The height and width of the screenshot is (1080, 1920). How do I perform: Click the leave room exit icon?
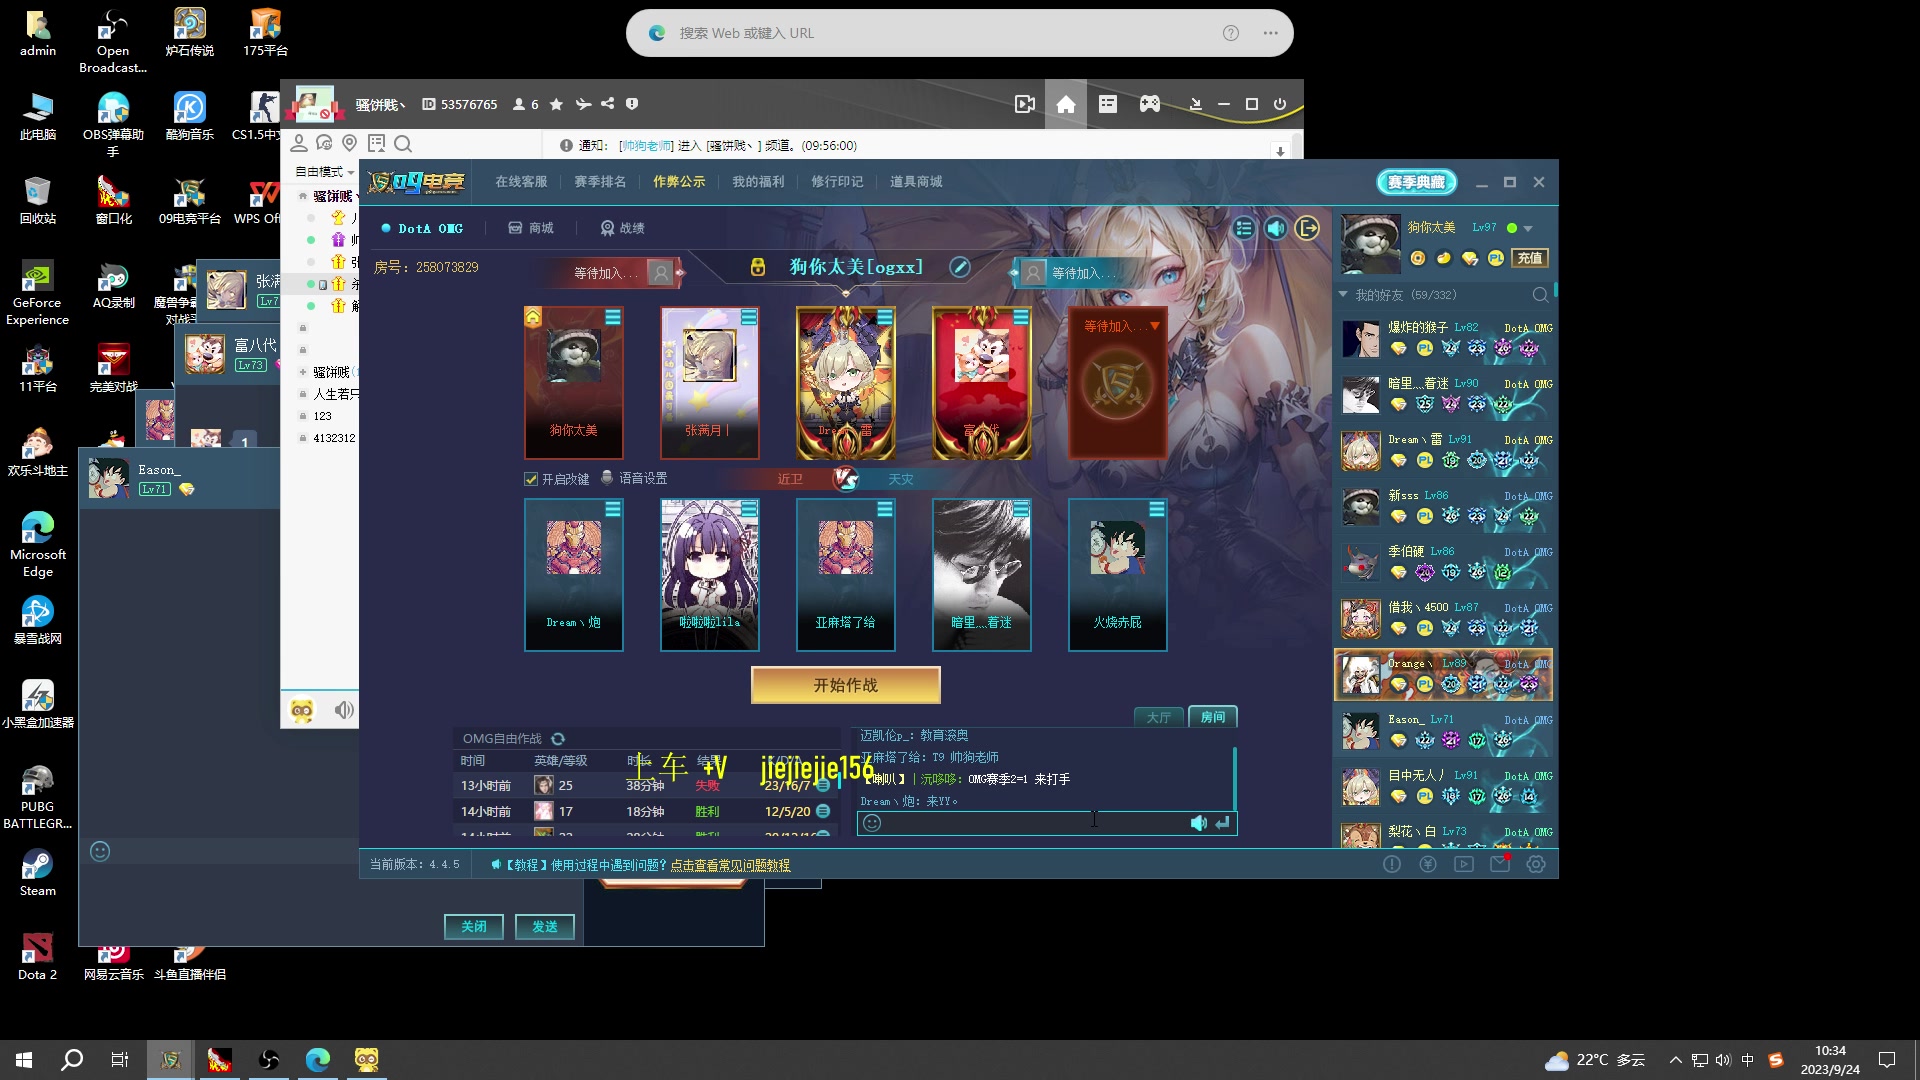tap(1307, 228)
